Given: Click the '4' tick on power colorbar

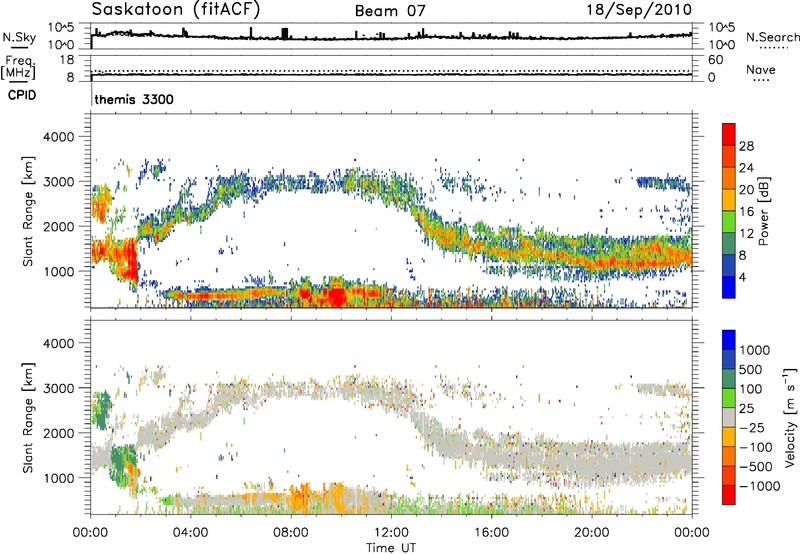Looking at the screenshot, I should tap(742, 277).
